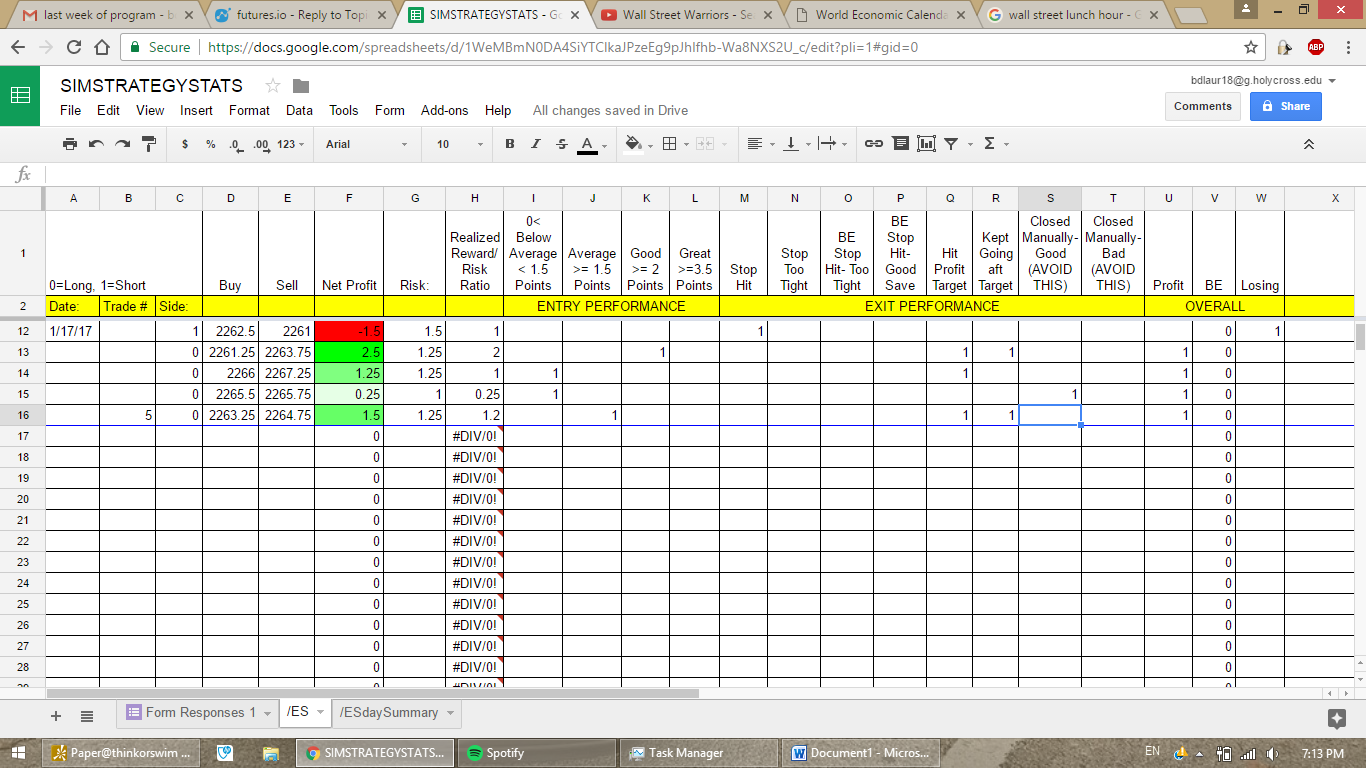Add a new sheet with plus button
The width and height of the screenshot is (1366, 768).
[x=56, y=716]
